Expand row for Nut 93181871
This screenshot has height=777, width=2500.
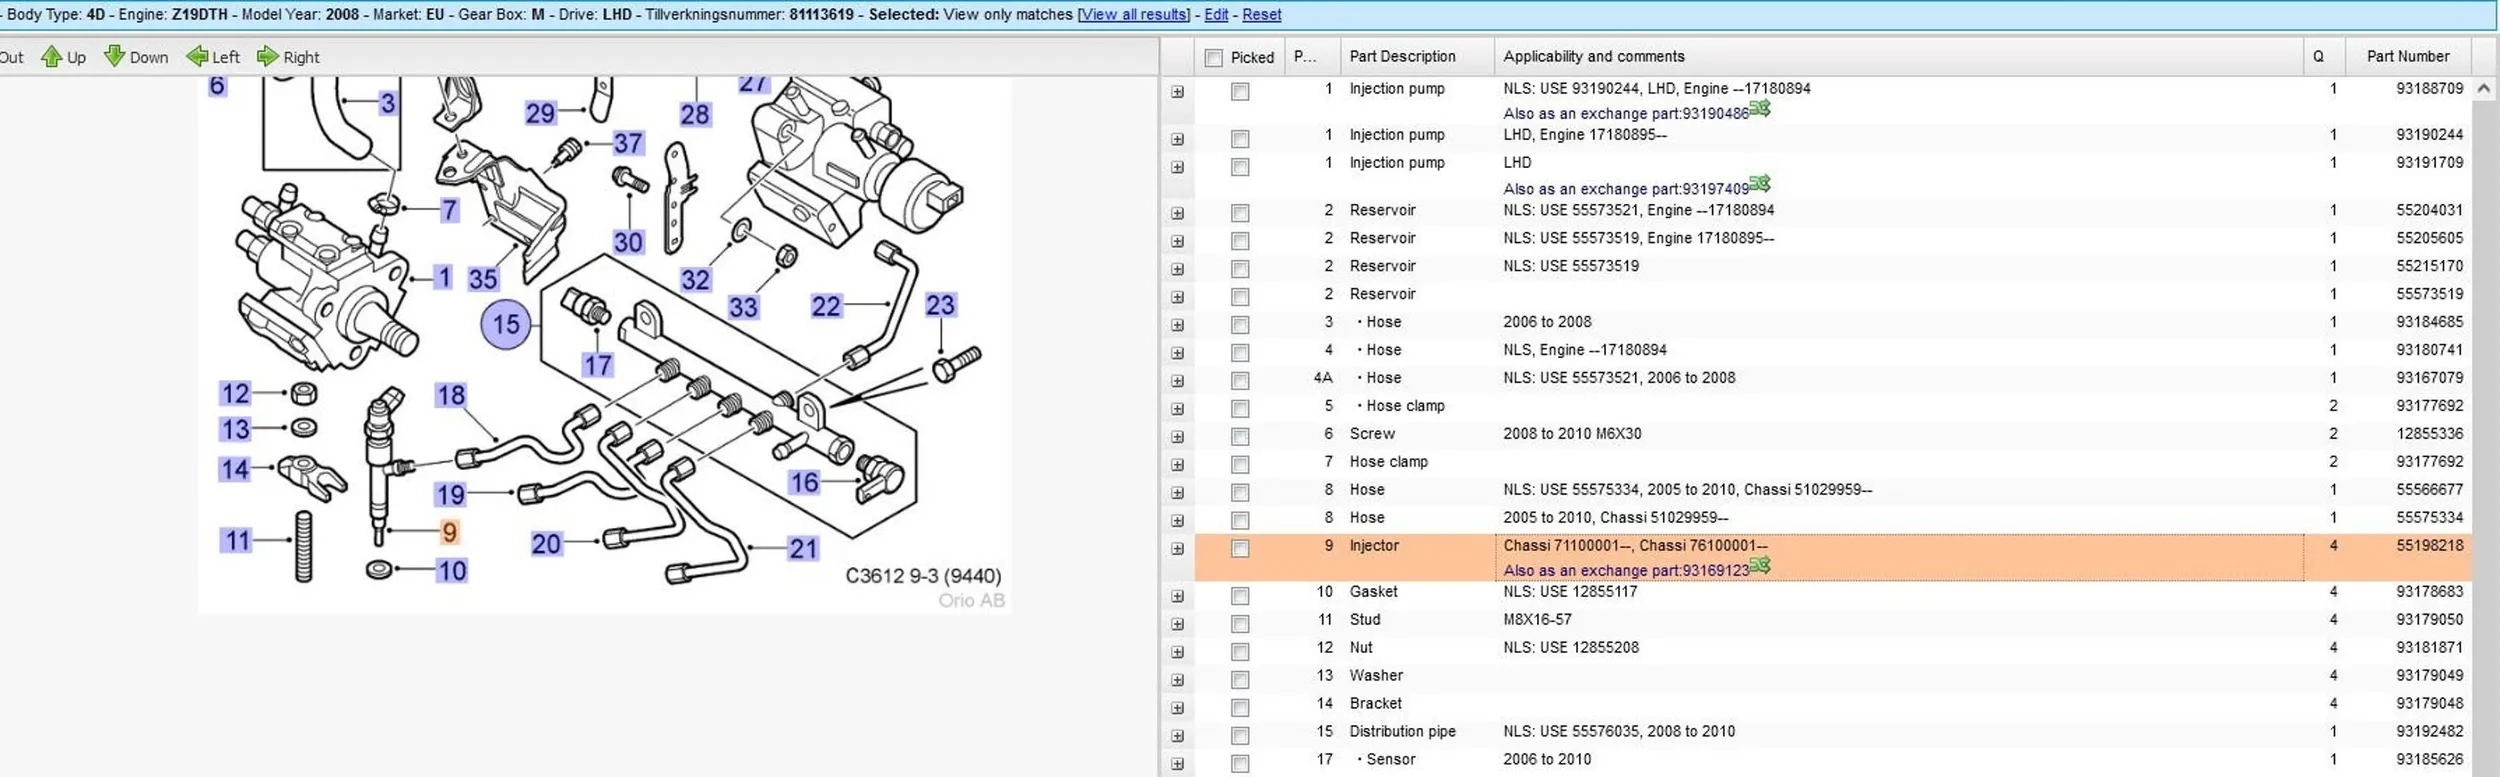coord(1177,652)
